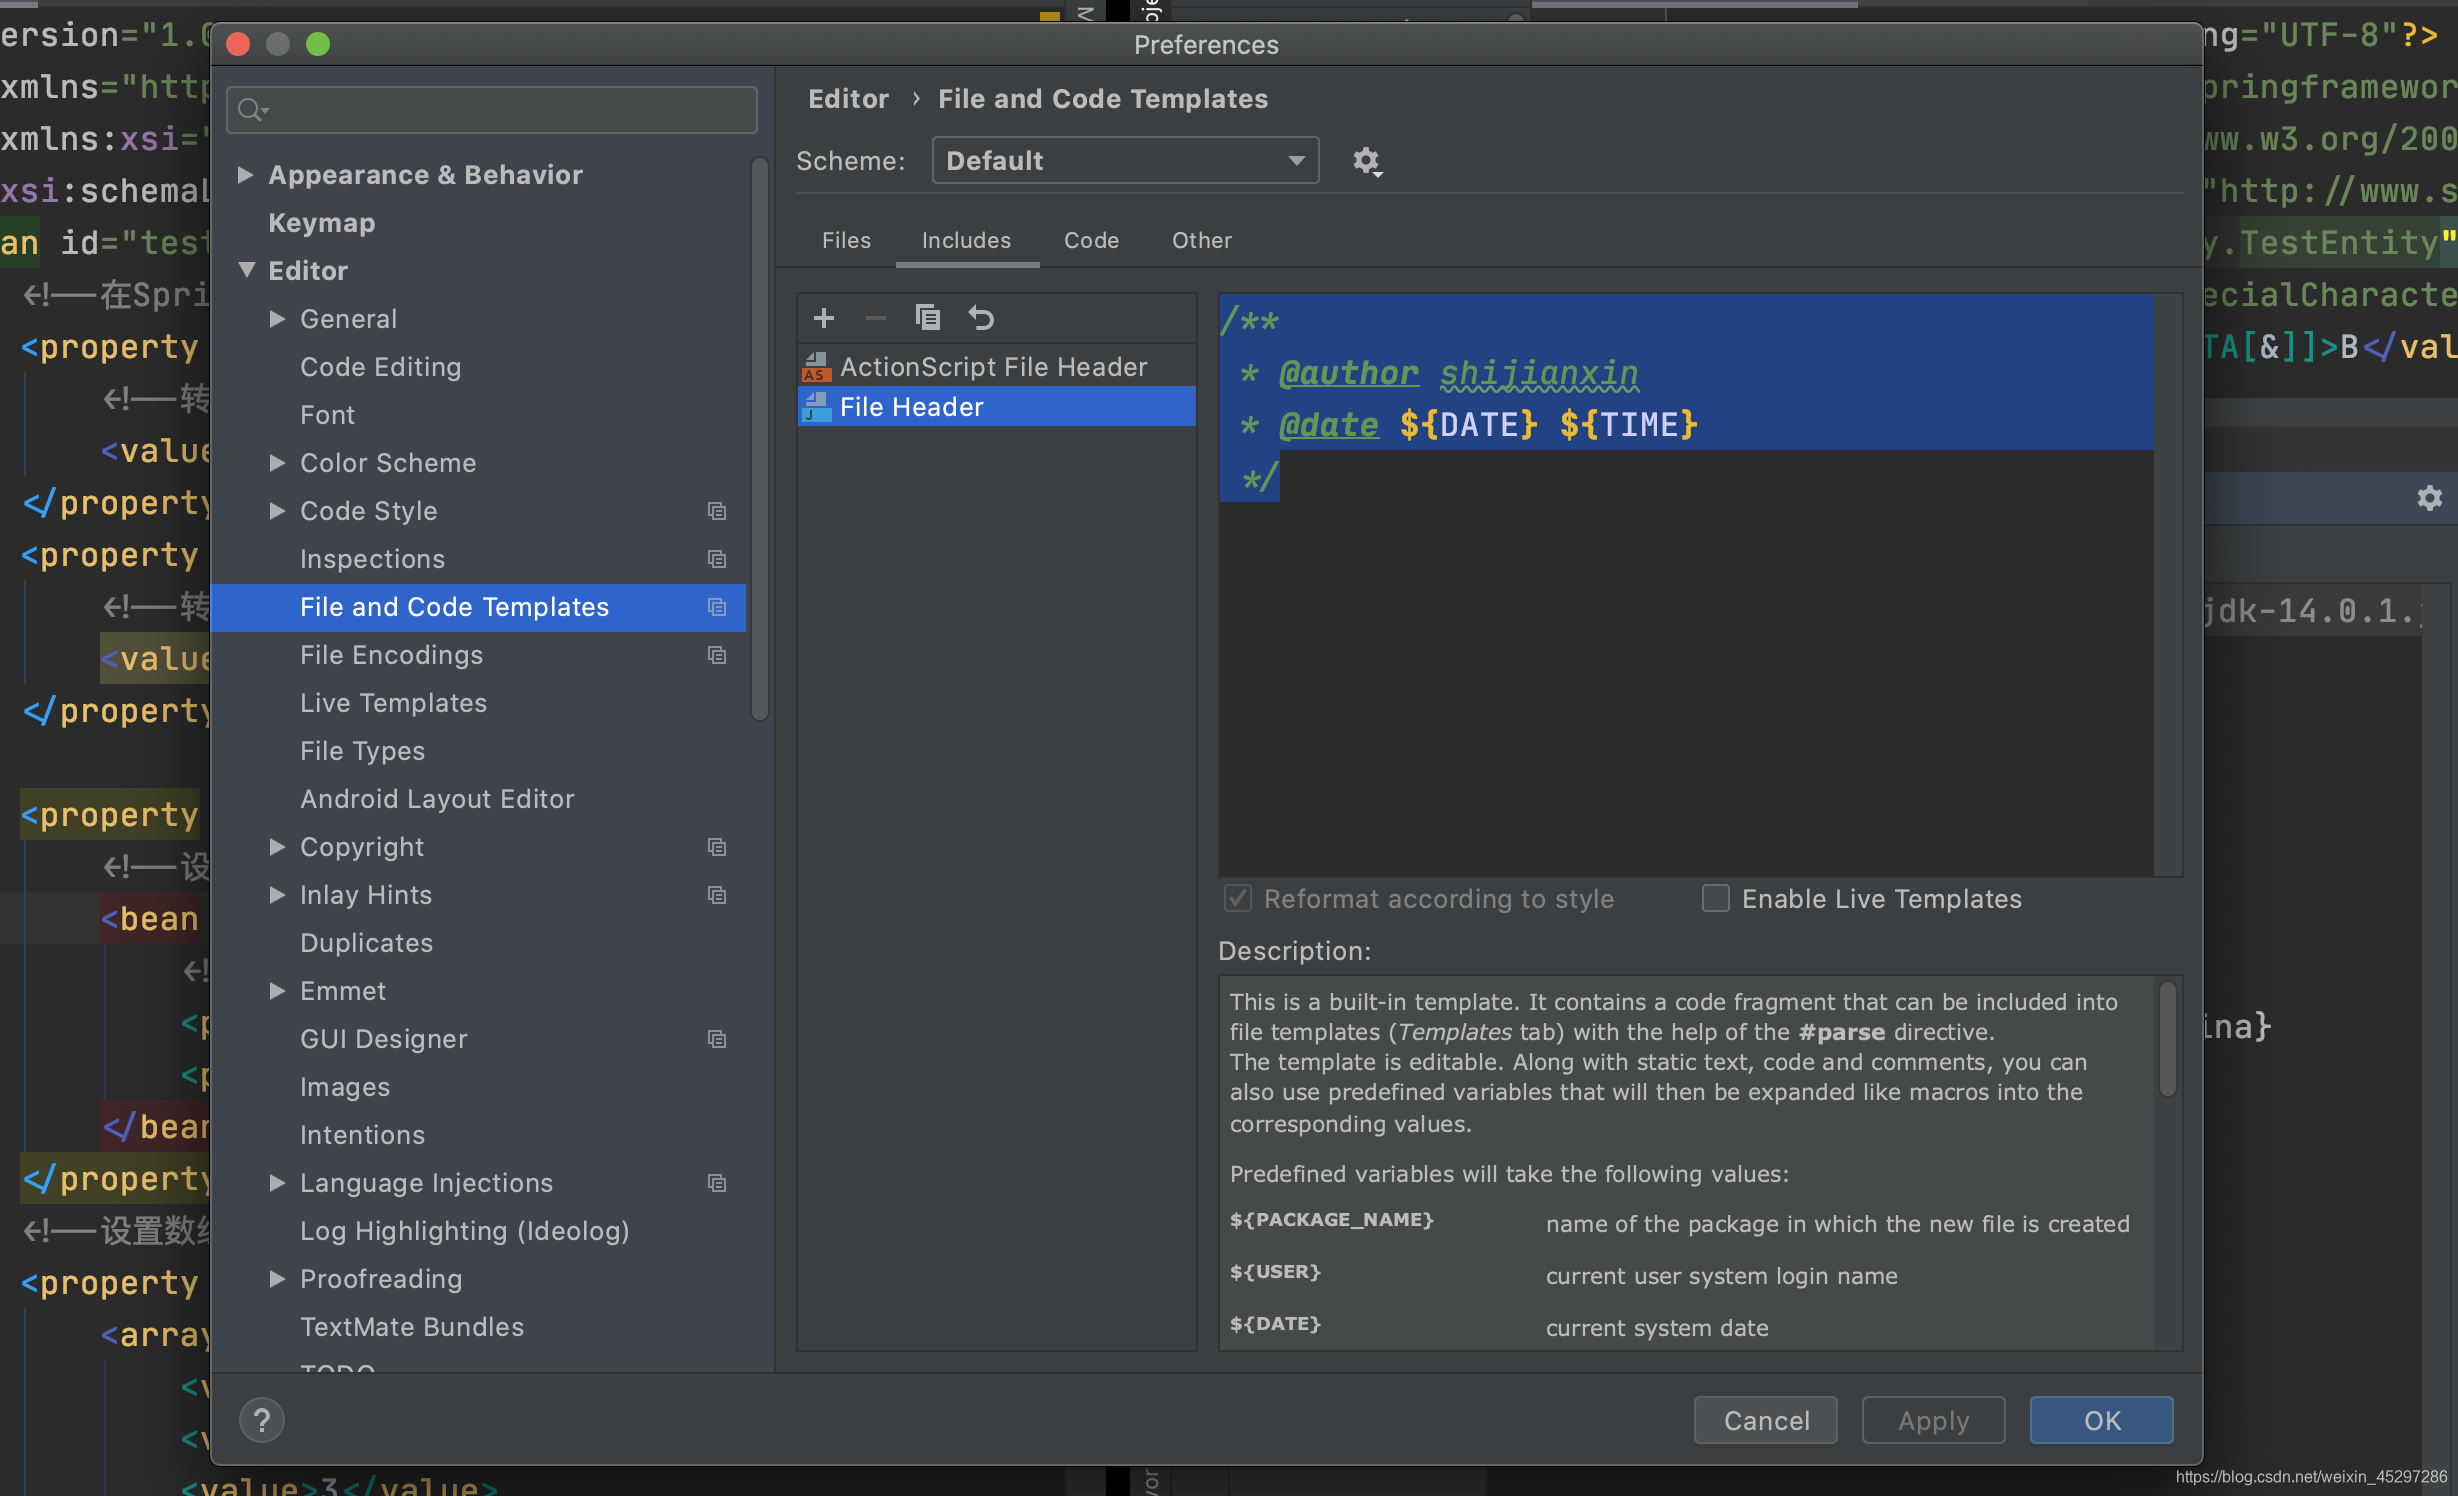Open File Encodings settings
The height and width of the screenshot is (1496, 2458).
[x=392, y=655]
